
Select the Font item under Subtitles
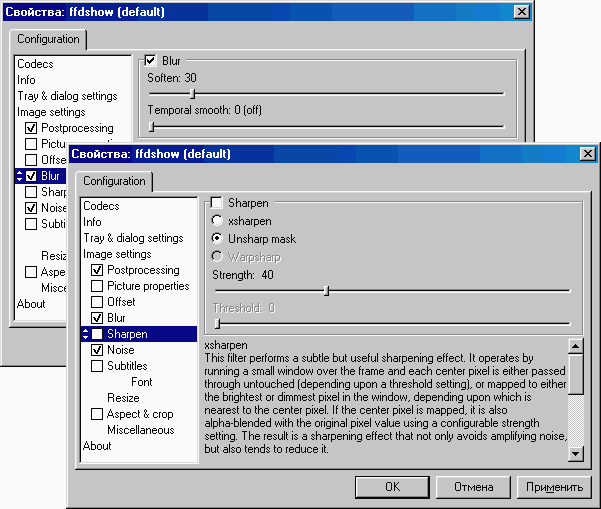click(x=142, y=382)
